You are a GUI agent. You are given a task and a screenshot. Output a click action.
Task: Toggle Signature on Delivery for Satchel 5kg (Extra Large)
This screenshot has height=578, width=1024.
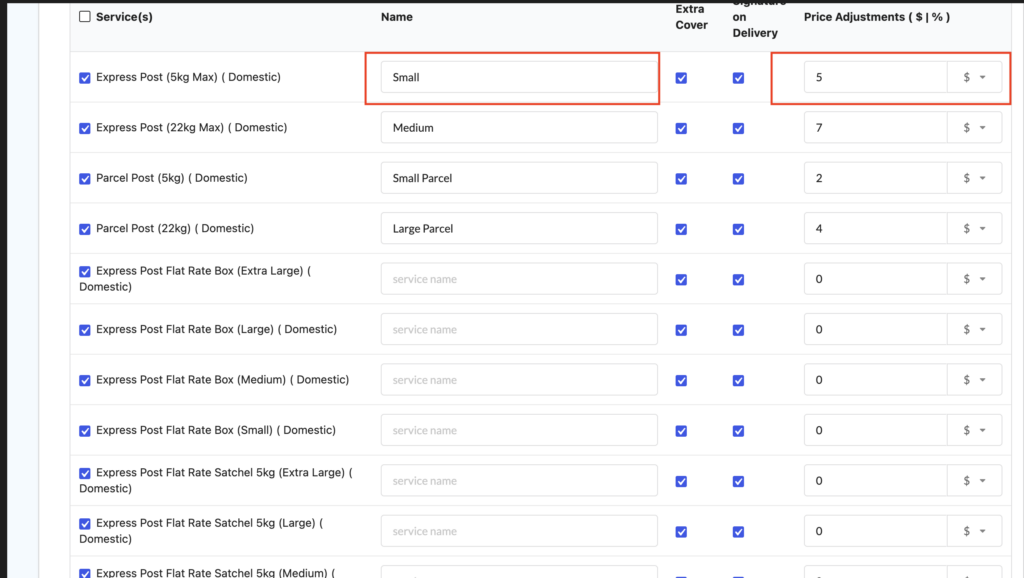click(738, 481)
